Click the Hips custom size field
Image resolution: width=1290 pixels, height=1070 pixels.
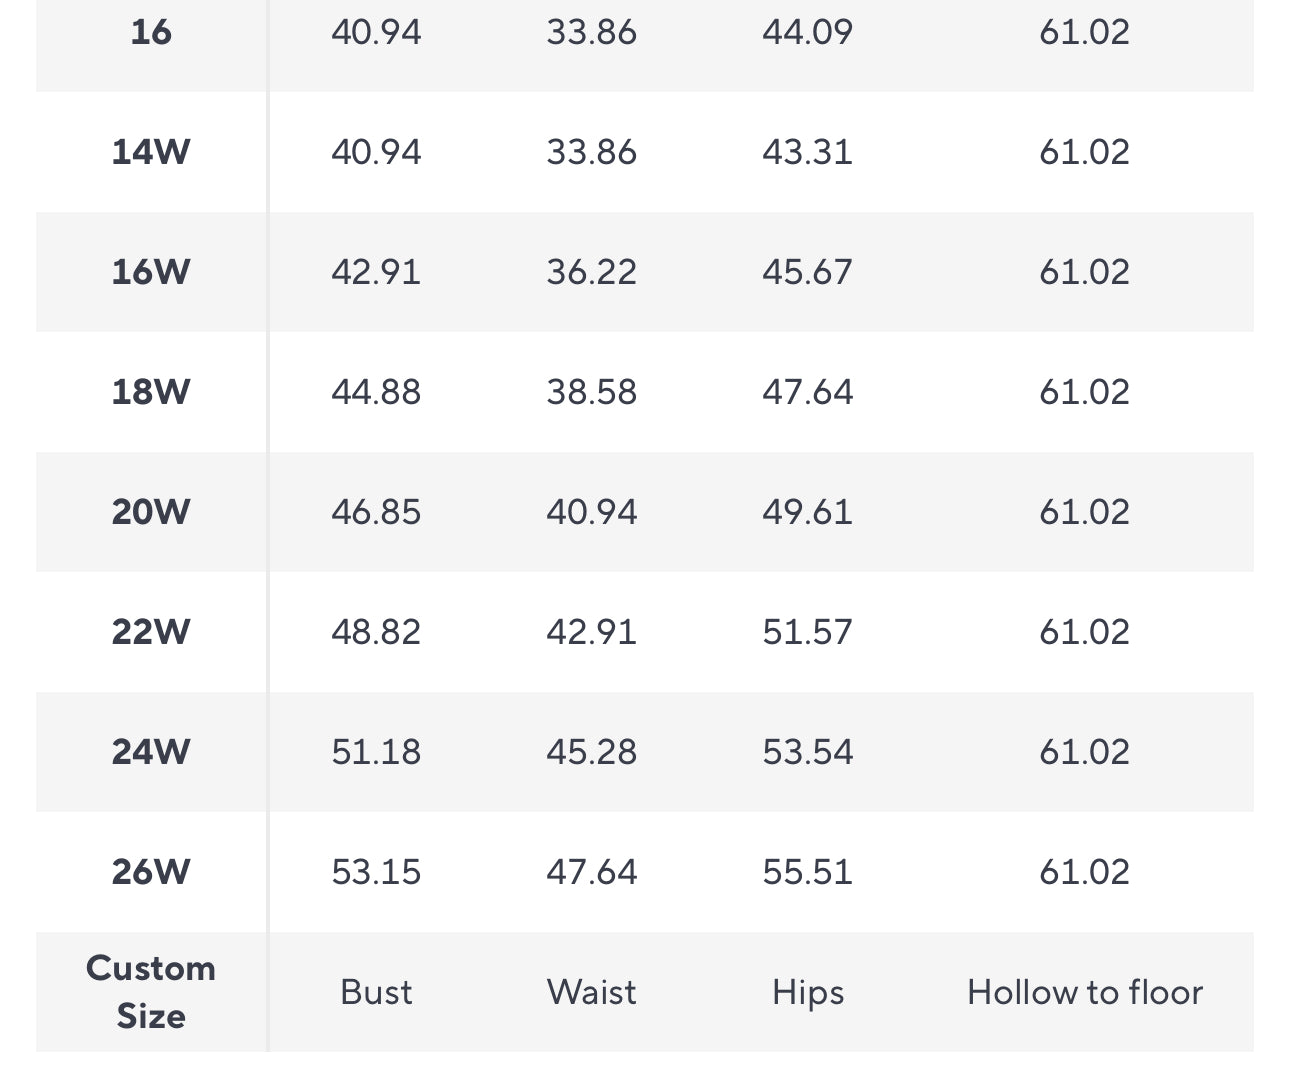tap(808, 992)
